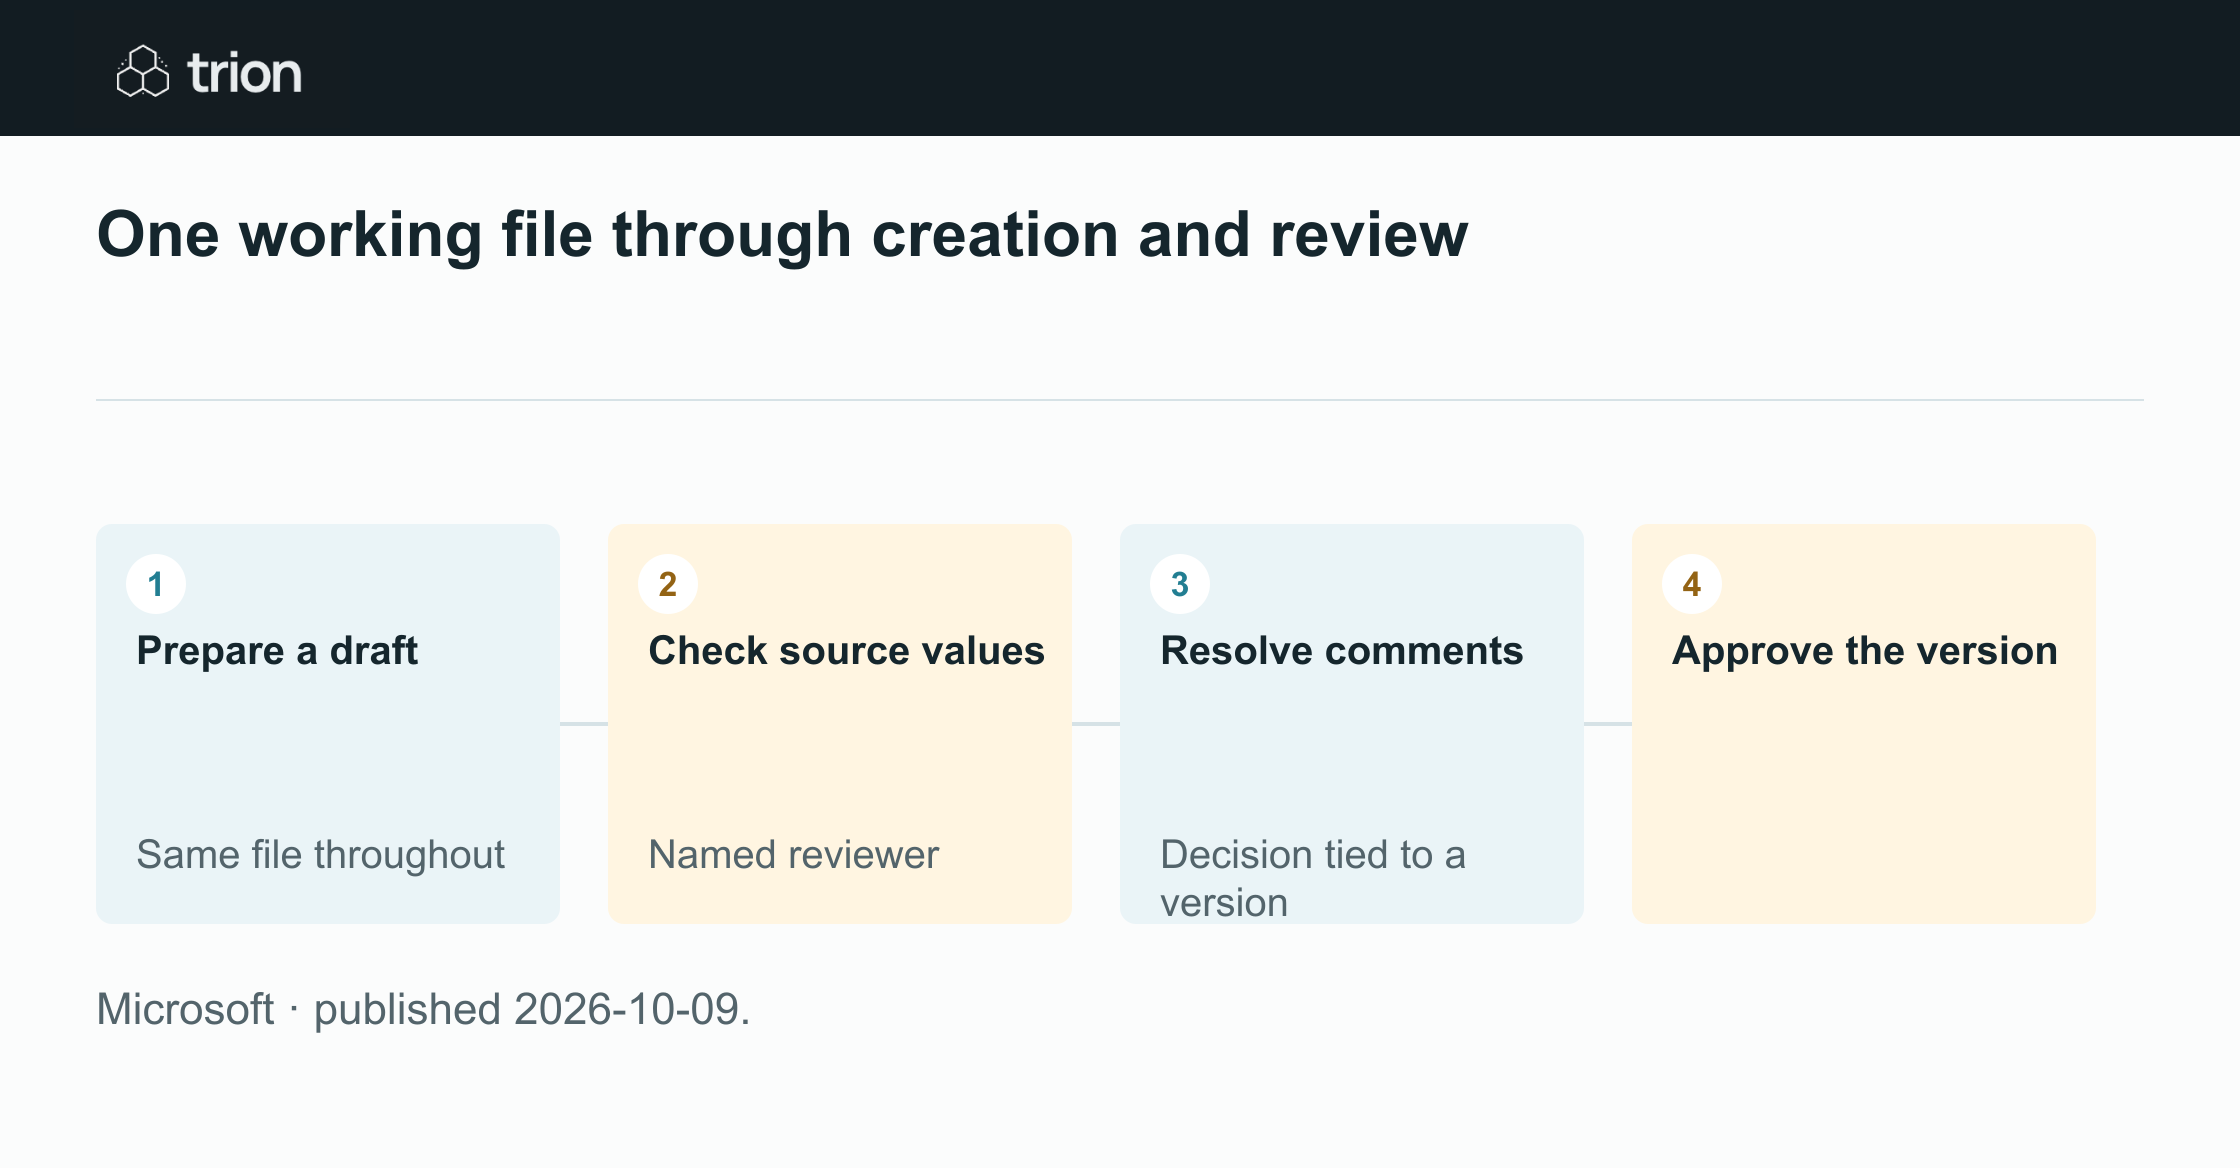The image size is (2240, 1168).
Task: Click the trion hexagon logo icon
Action: click(143, 71)
